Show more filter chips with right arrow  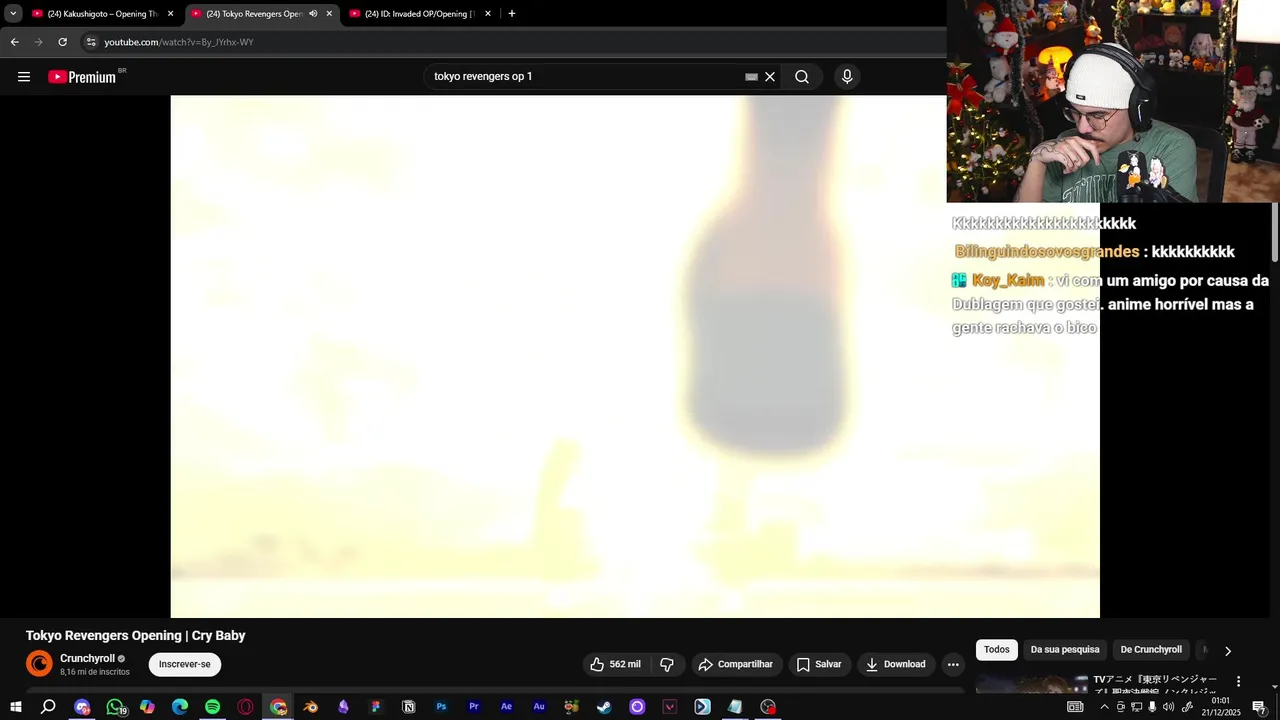(x=1228, y=651)
